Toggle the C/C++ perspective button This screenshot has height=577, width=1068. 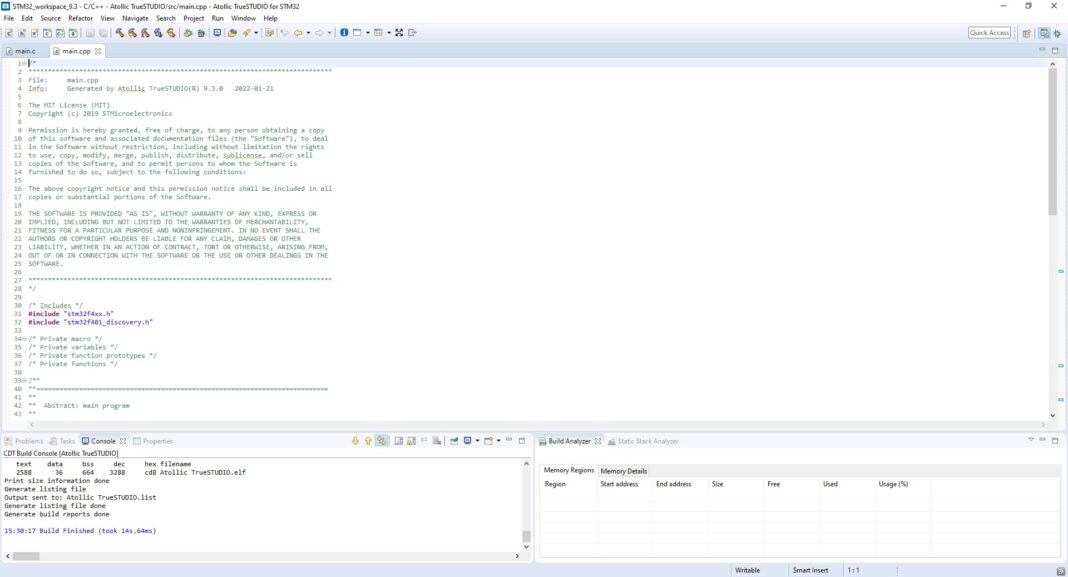tap(1043, 33)
